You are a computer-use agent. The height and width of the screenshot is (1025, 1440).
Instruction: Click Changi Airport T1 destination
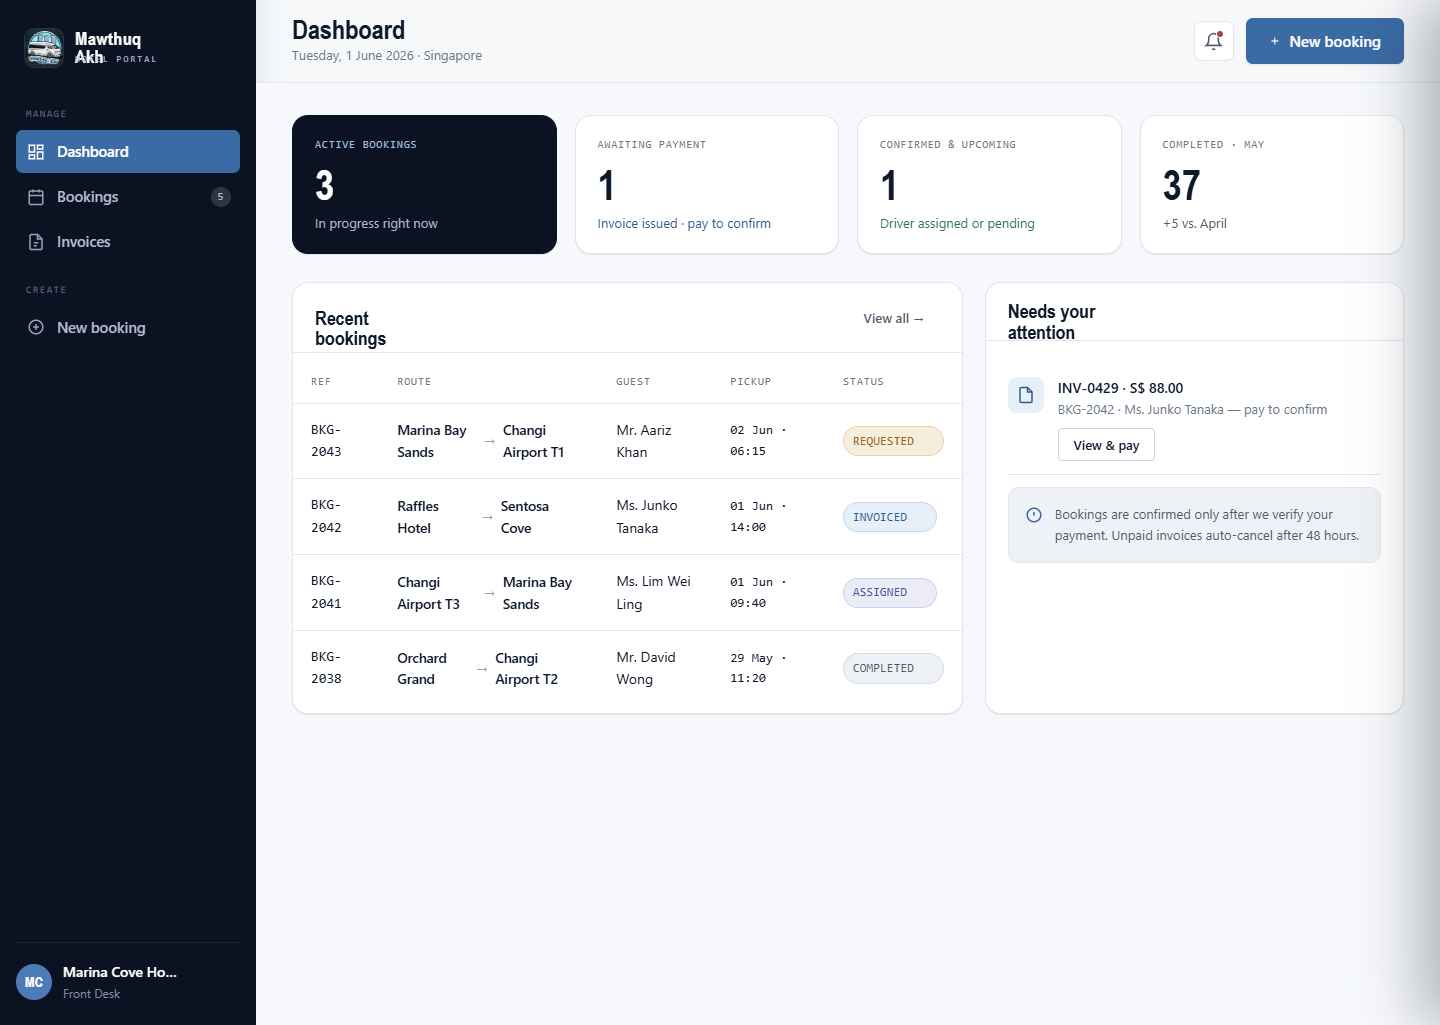click(533, 441)
